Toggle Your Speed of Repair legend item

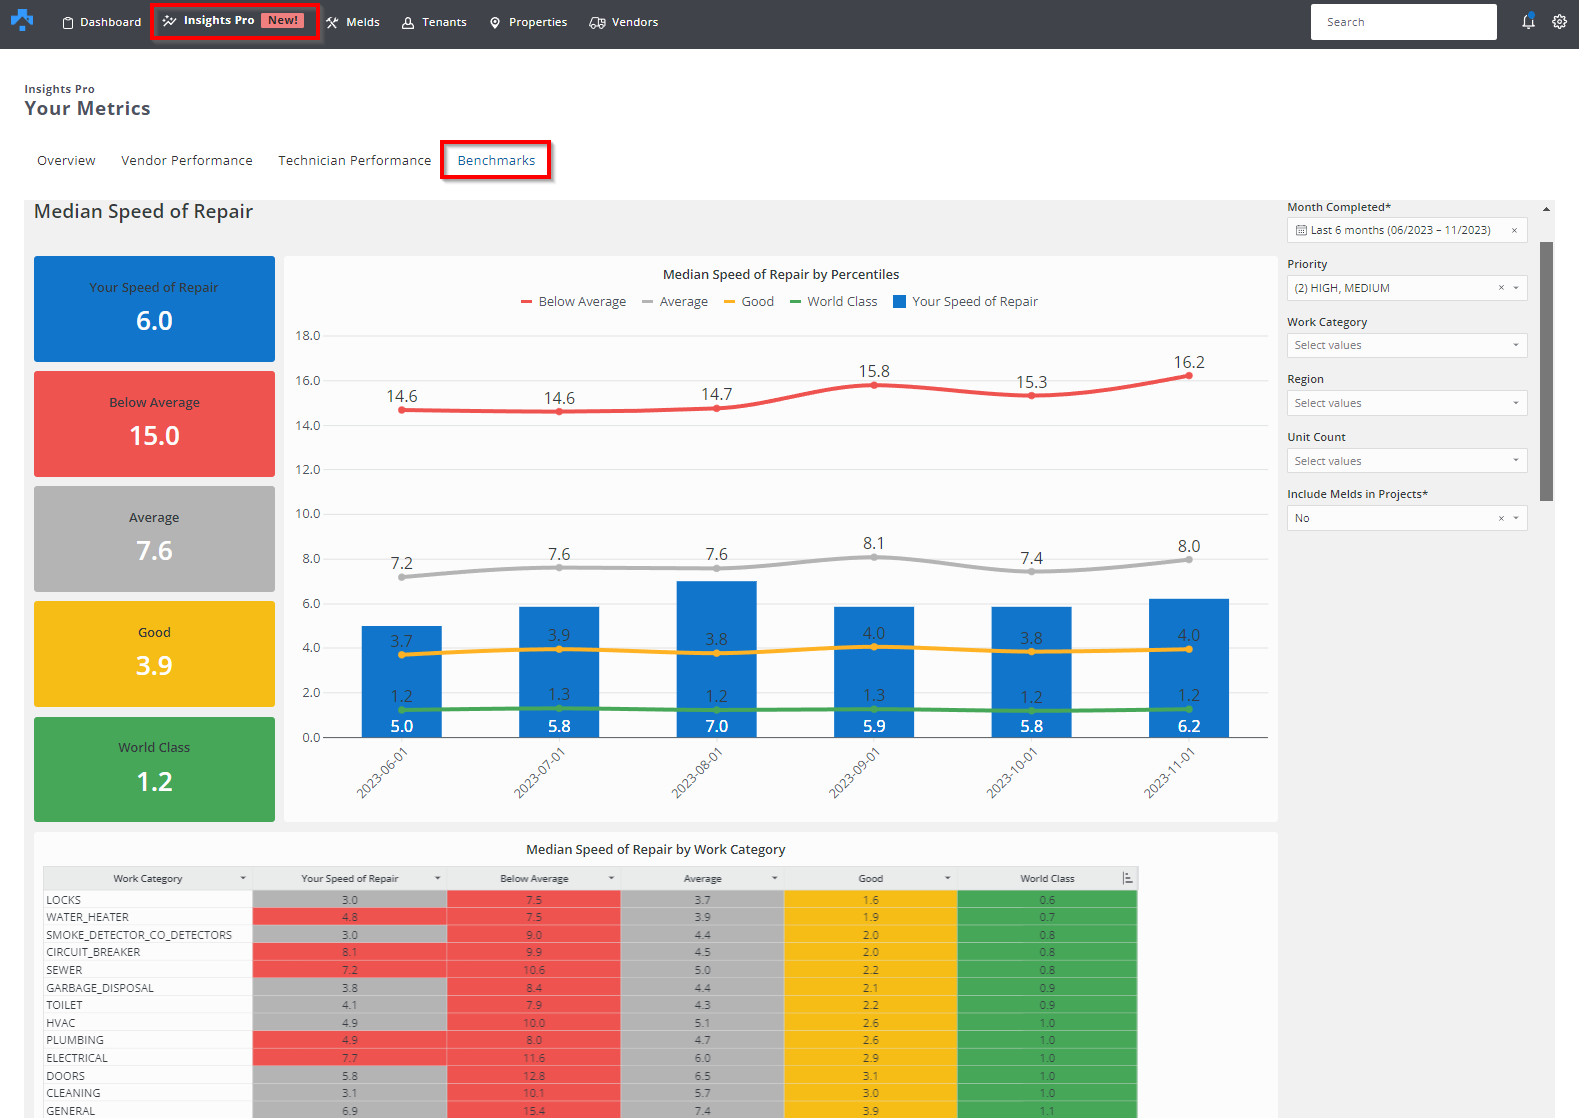pyautogui.click(x=965, y=302)
